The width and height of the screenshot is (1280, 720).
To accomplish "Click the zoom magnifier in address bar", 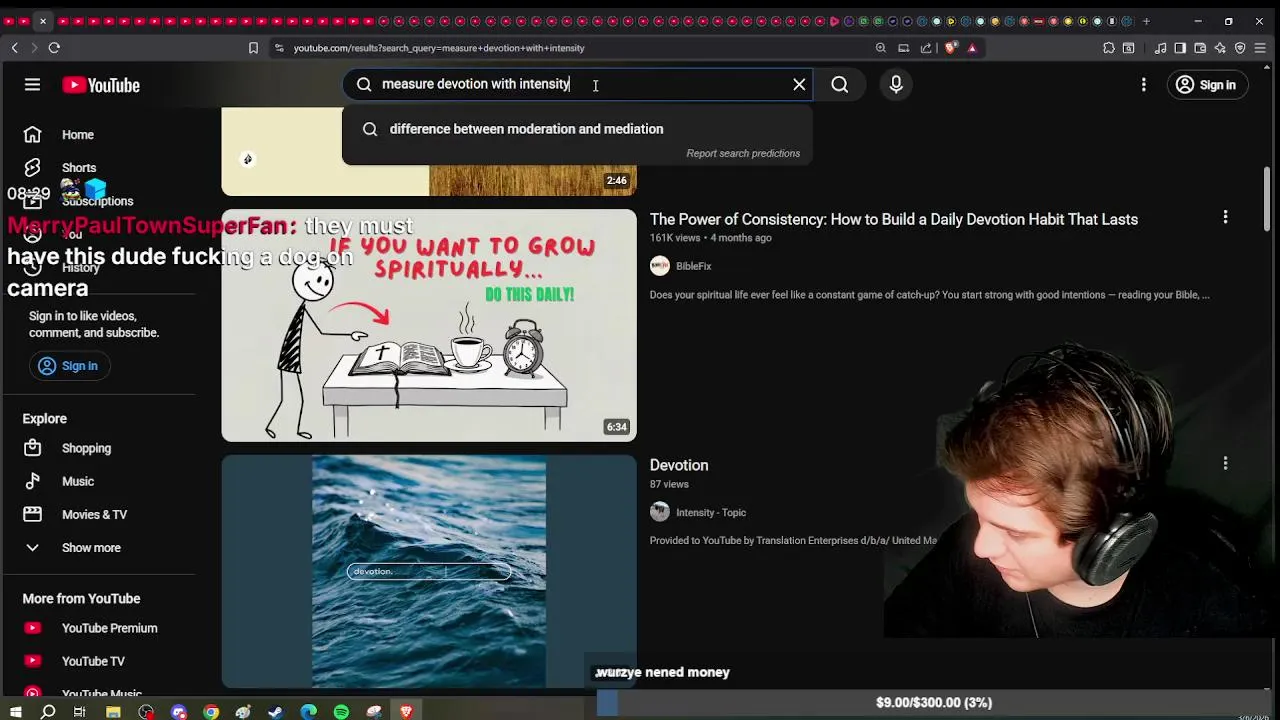I will (x=880, y=48).
